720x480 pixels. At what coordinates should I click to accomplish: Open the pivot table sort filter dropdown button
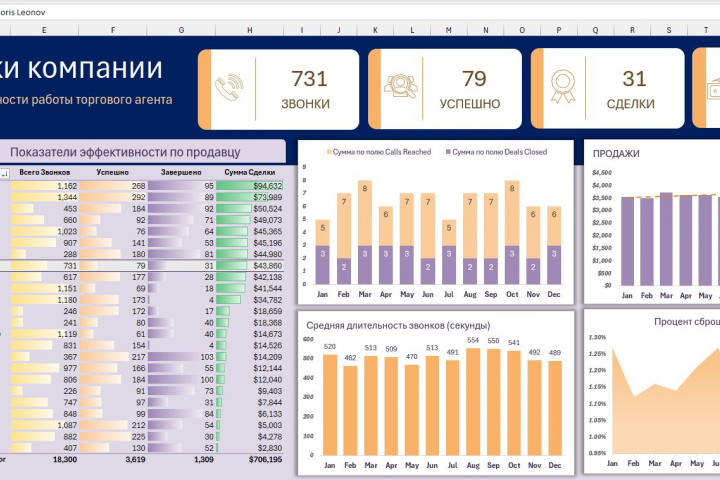pyautogui.click(x=5, y=174)
